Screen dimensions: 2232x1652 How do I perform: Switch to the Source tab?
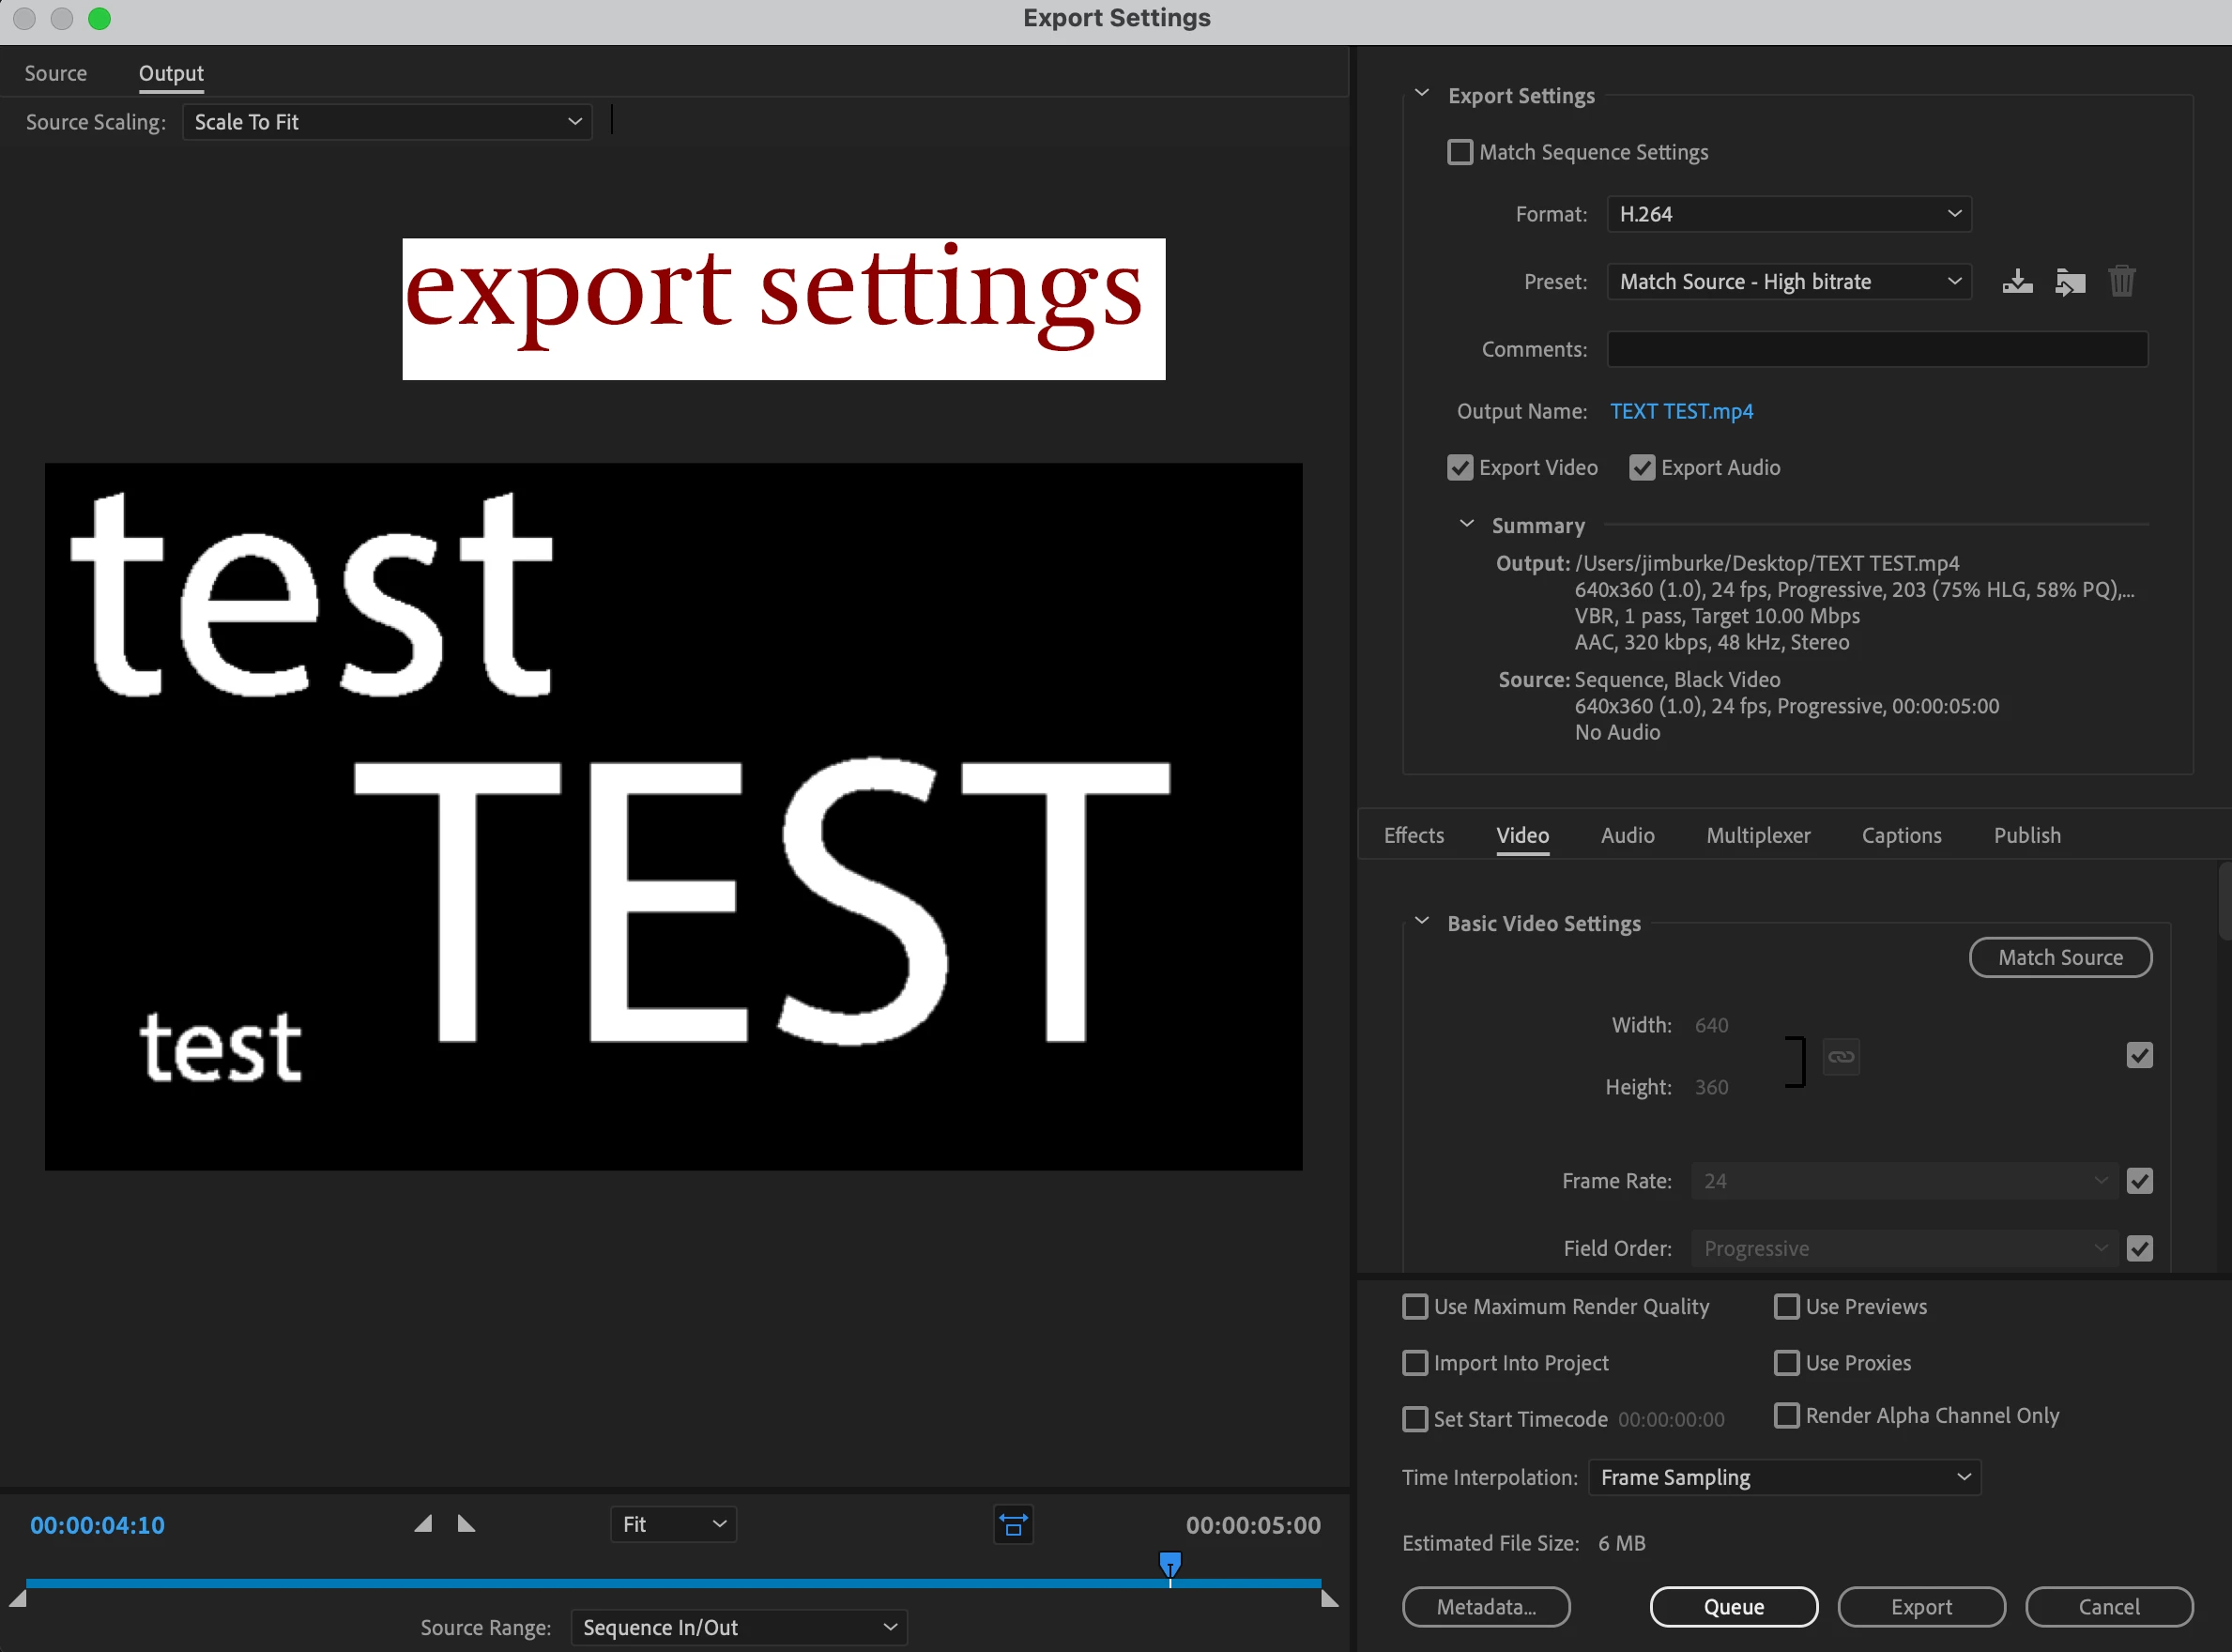pyautogui.click(x=56, y=73)
